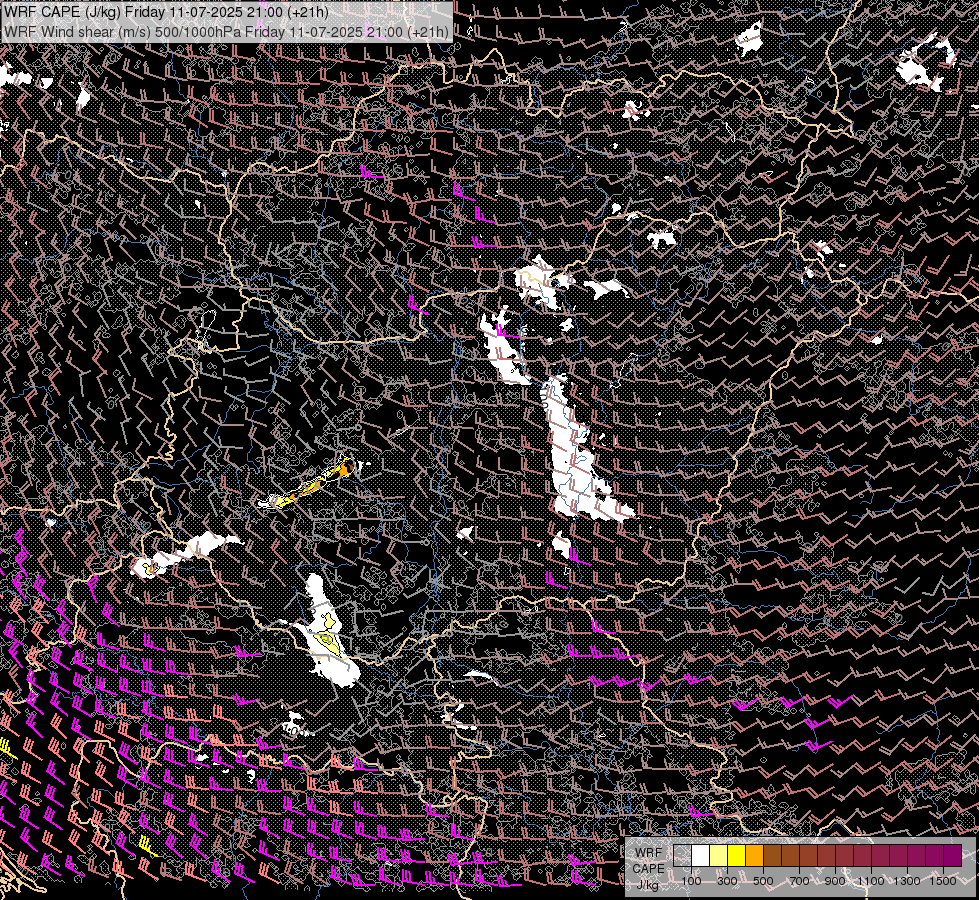This screenshot has height=900, width=979.
Task: Select the white 100 J/kg legend swatch
Action: (x=701, y=855)
